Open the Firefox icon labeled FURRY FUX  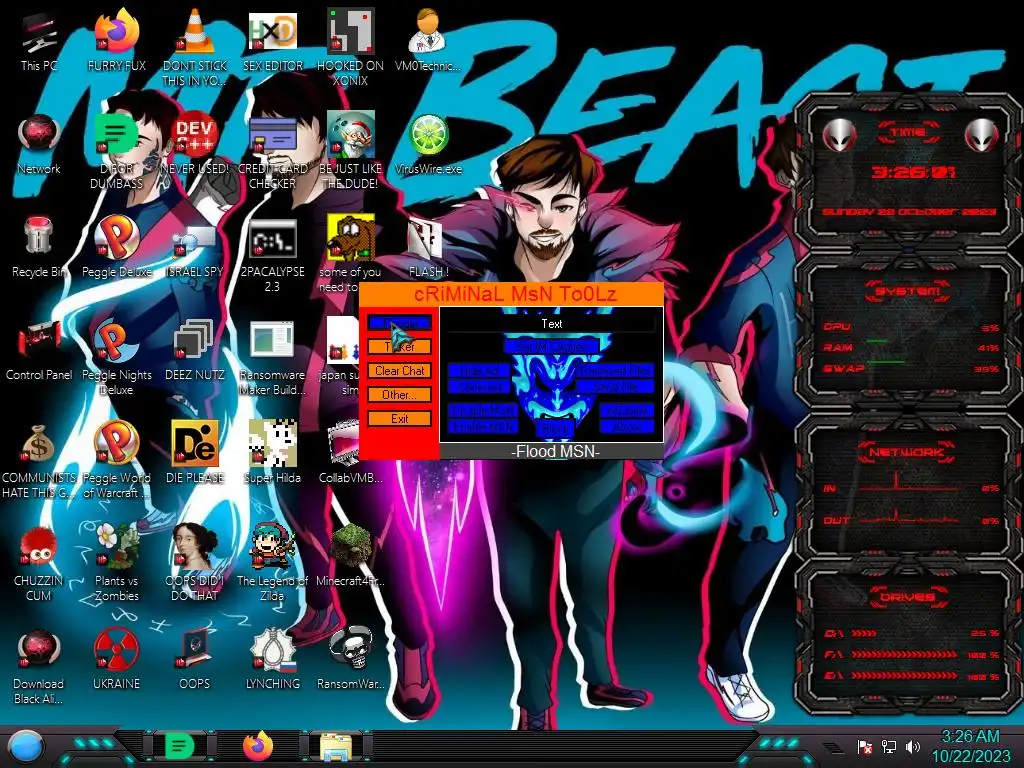(116, 40)
